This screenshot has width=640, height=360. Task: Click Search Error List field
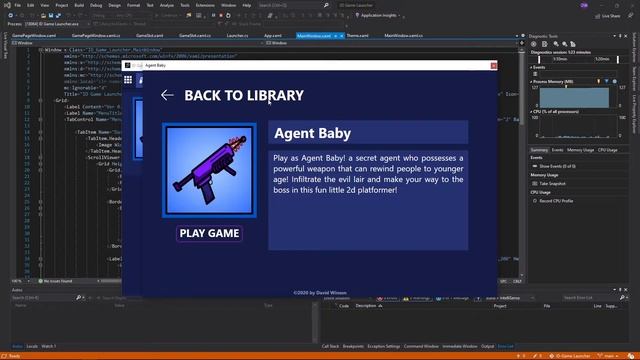[591, 298]
